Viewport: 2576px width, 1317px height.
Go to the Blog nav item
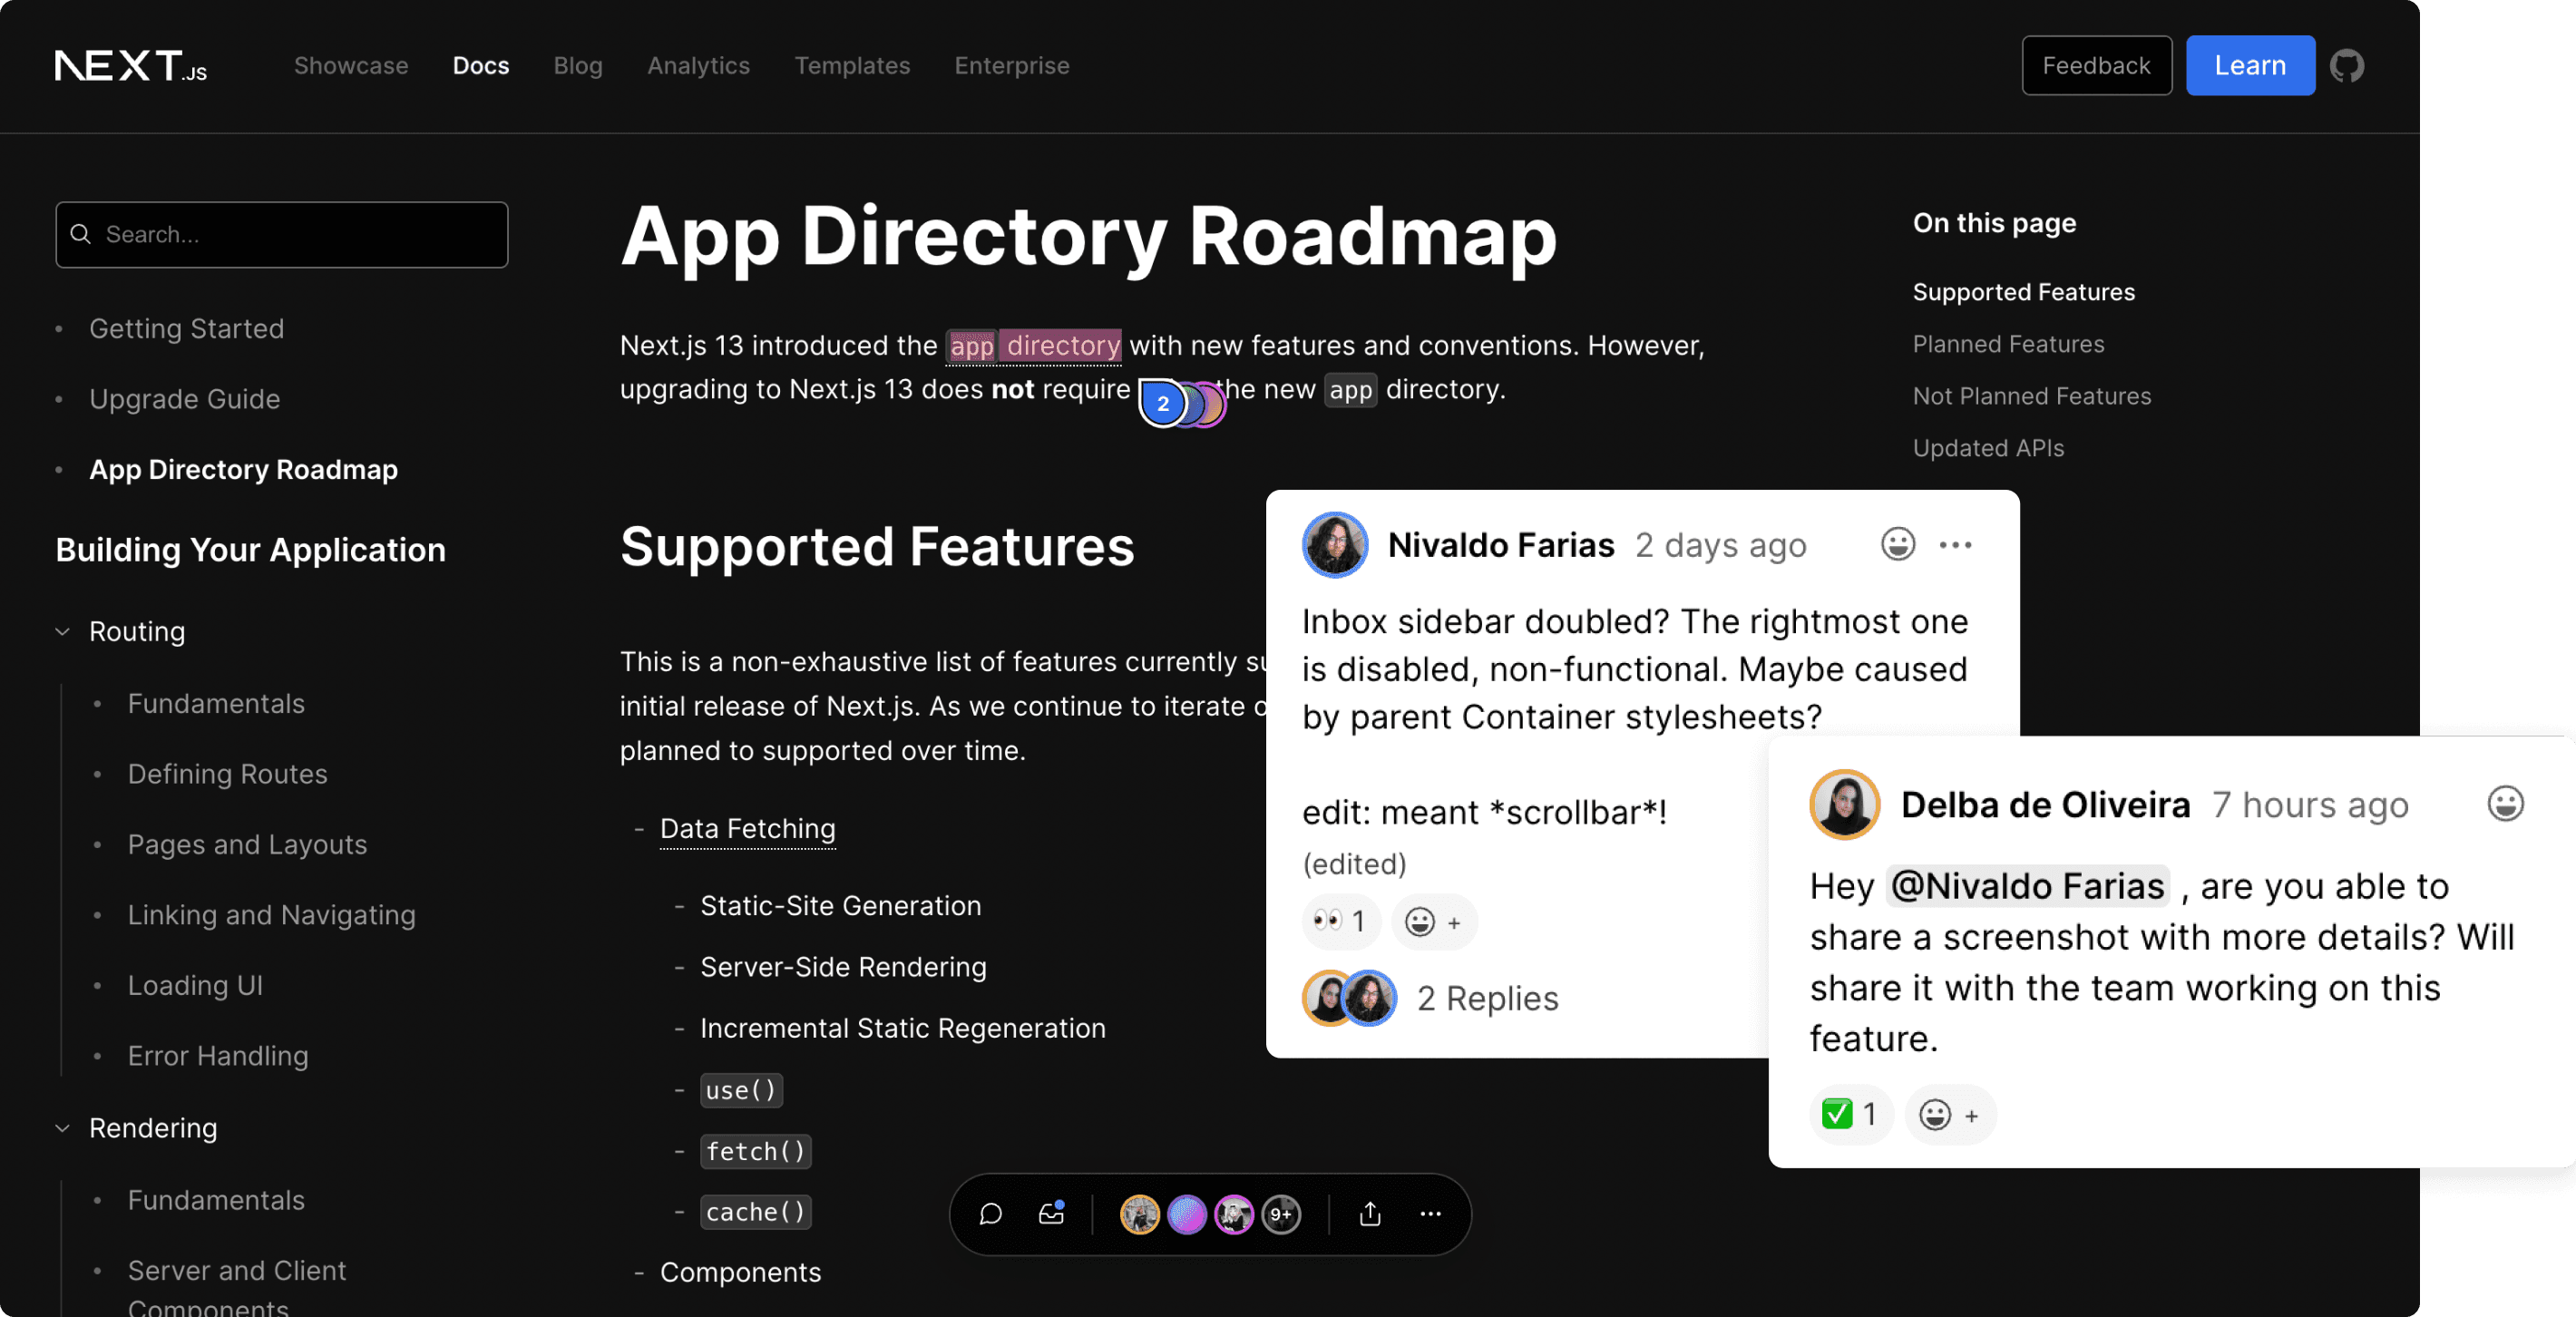point(578,66)
